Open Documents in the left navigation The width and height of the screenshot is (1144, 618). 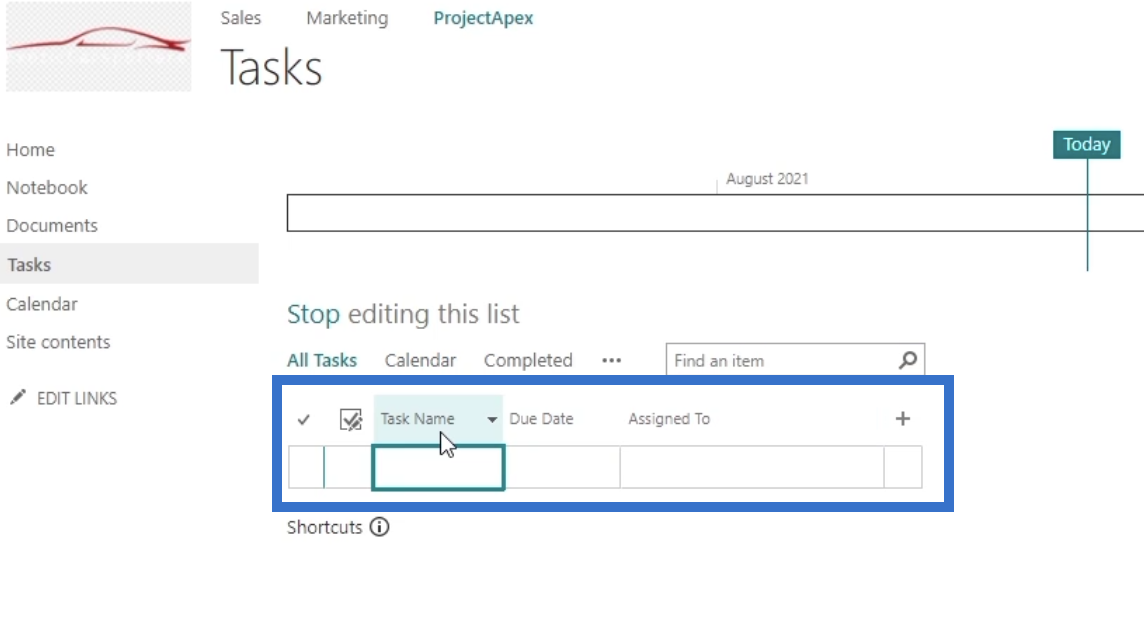[52, 225]
